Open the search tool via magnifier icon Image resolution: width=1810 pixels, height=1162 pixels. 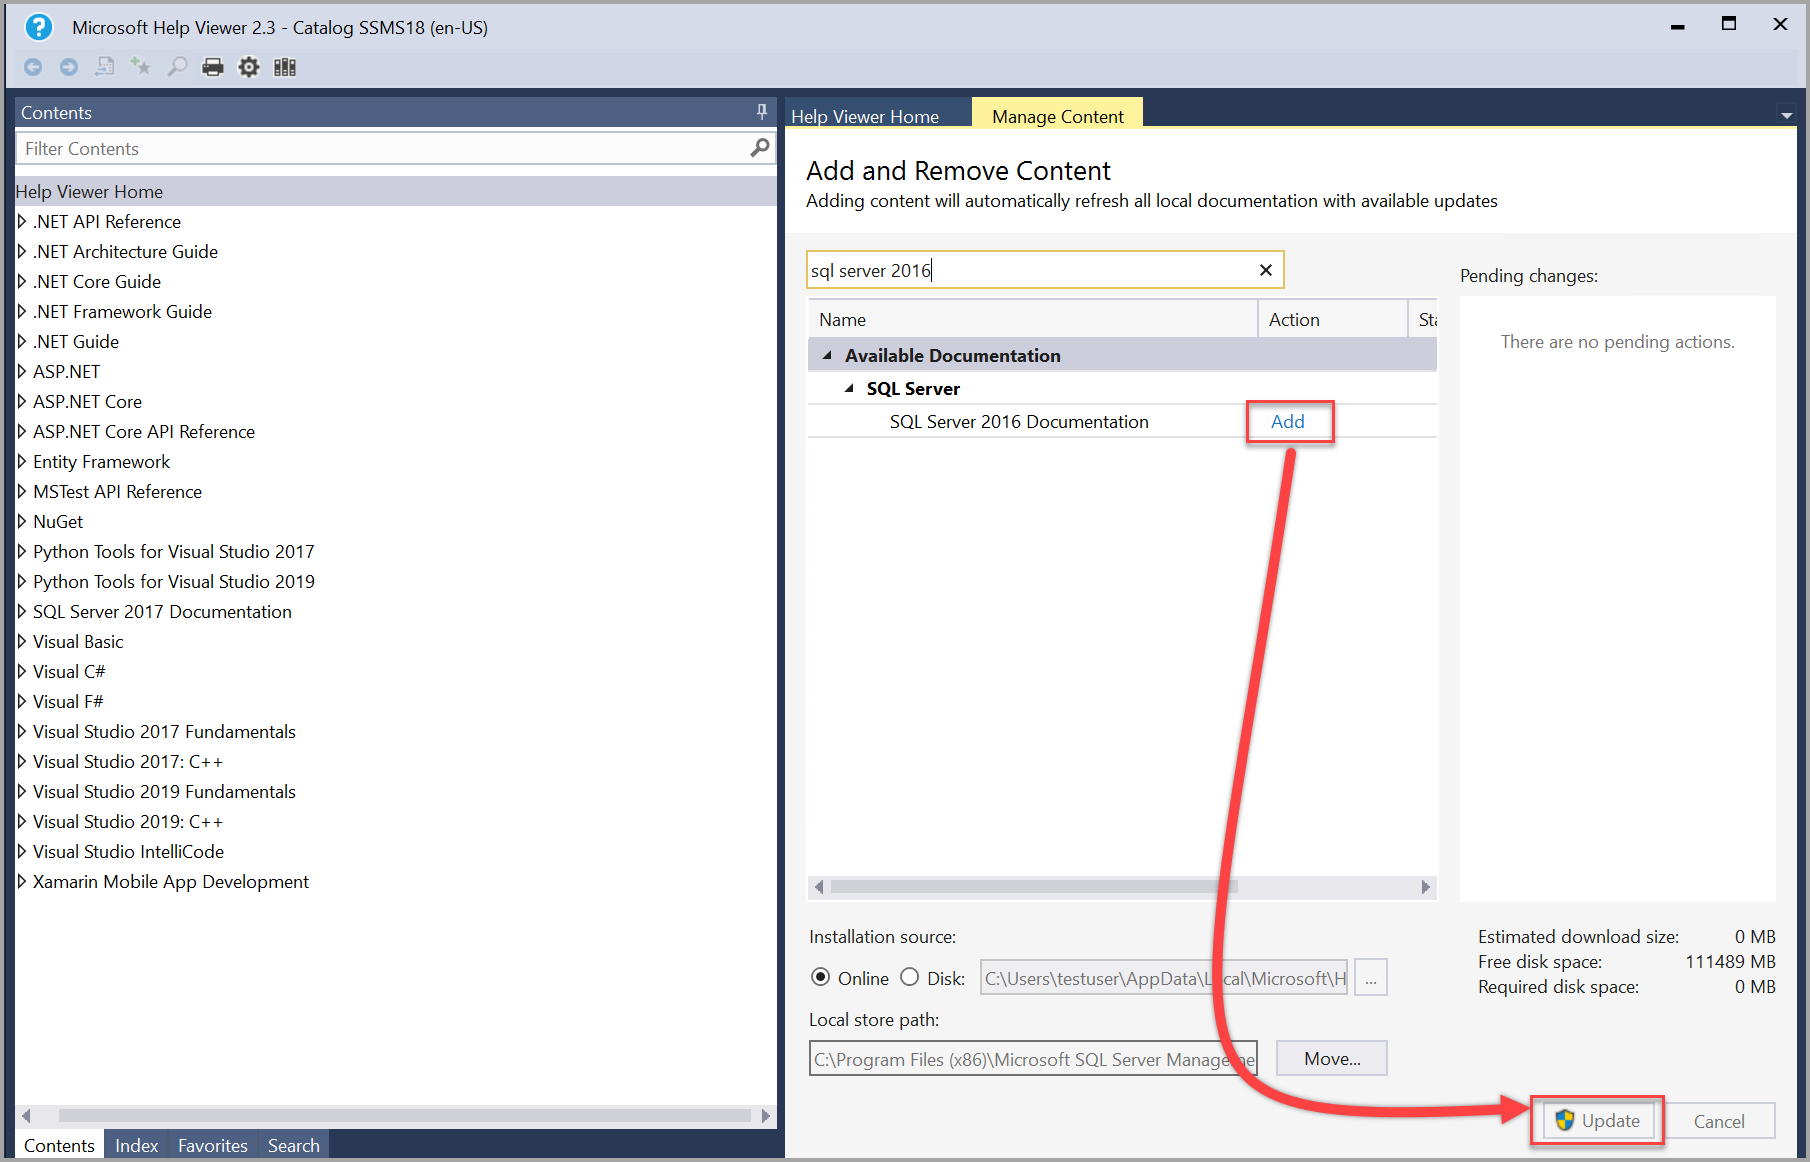176,66
